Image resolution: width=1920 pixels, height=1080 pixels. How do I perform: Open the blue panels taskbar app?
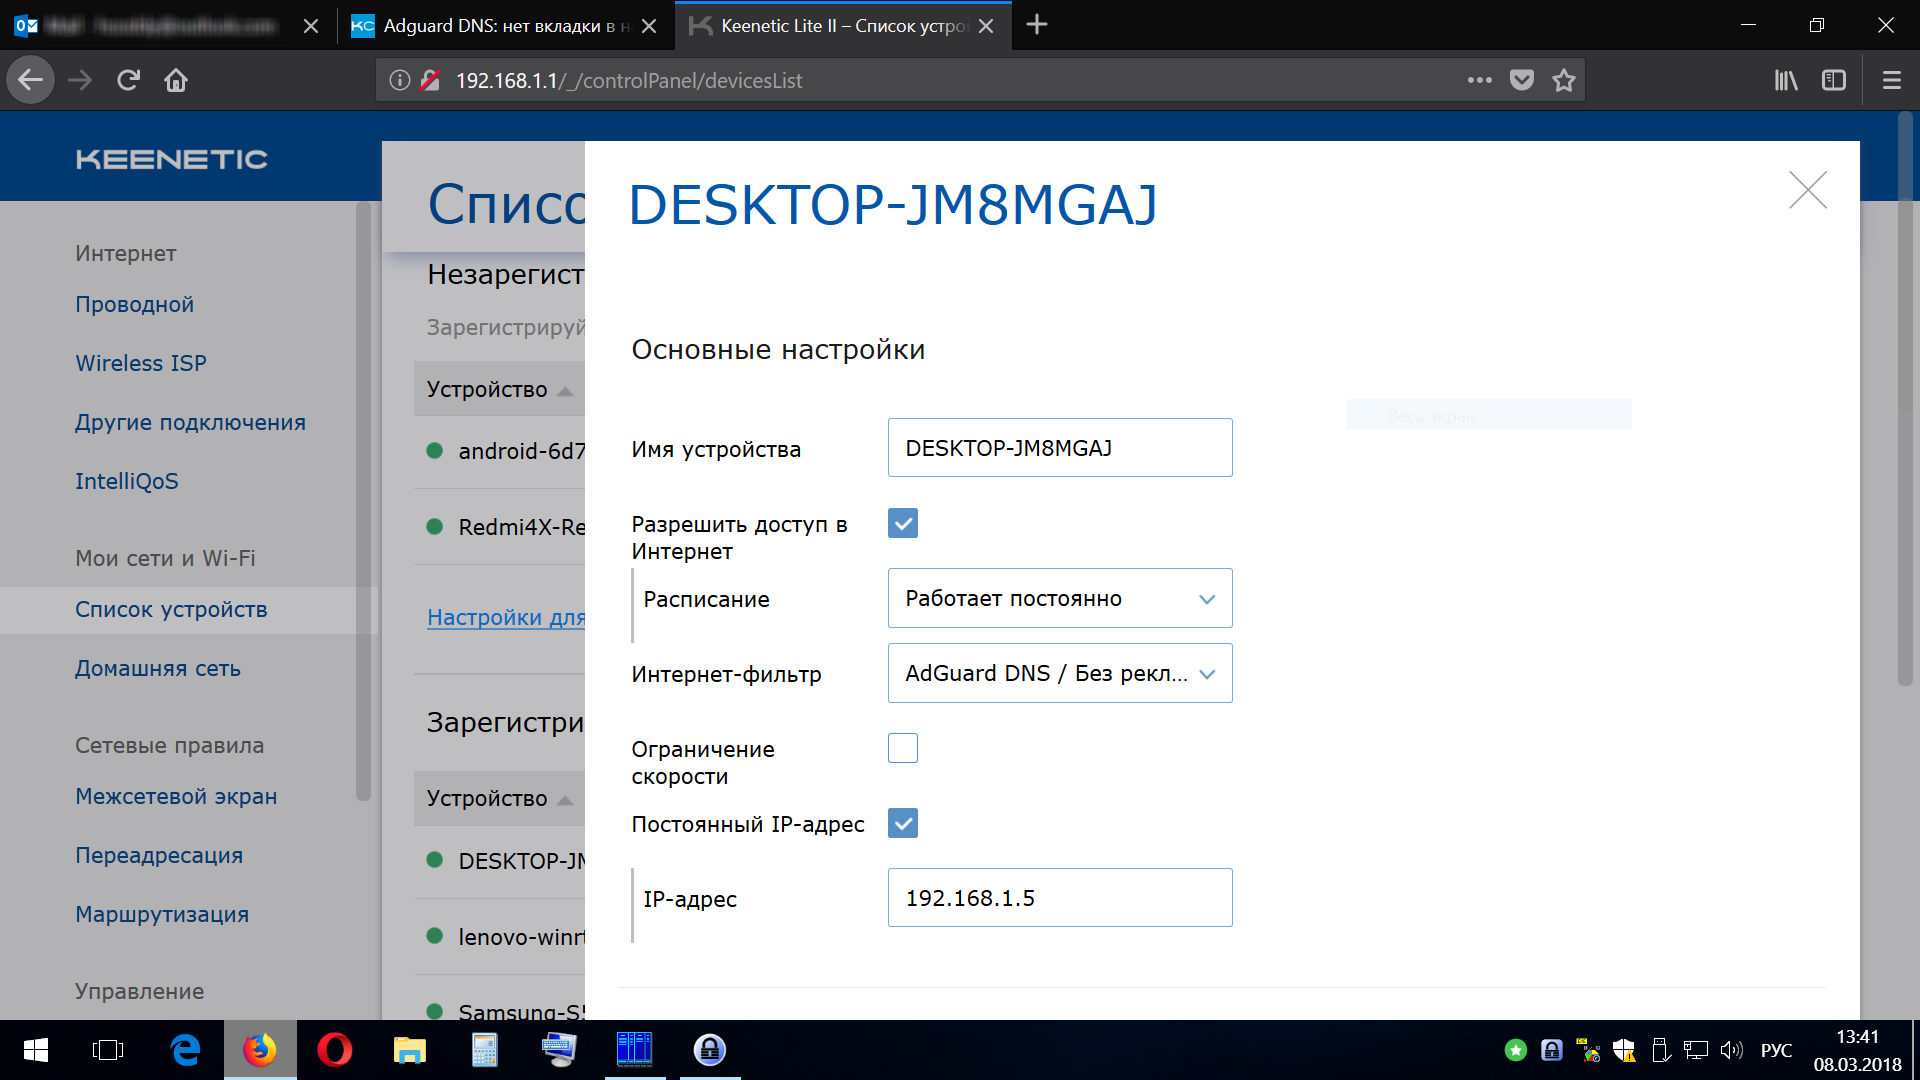pos(635,1050)
